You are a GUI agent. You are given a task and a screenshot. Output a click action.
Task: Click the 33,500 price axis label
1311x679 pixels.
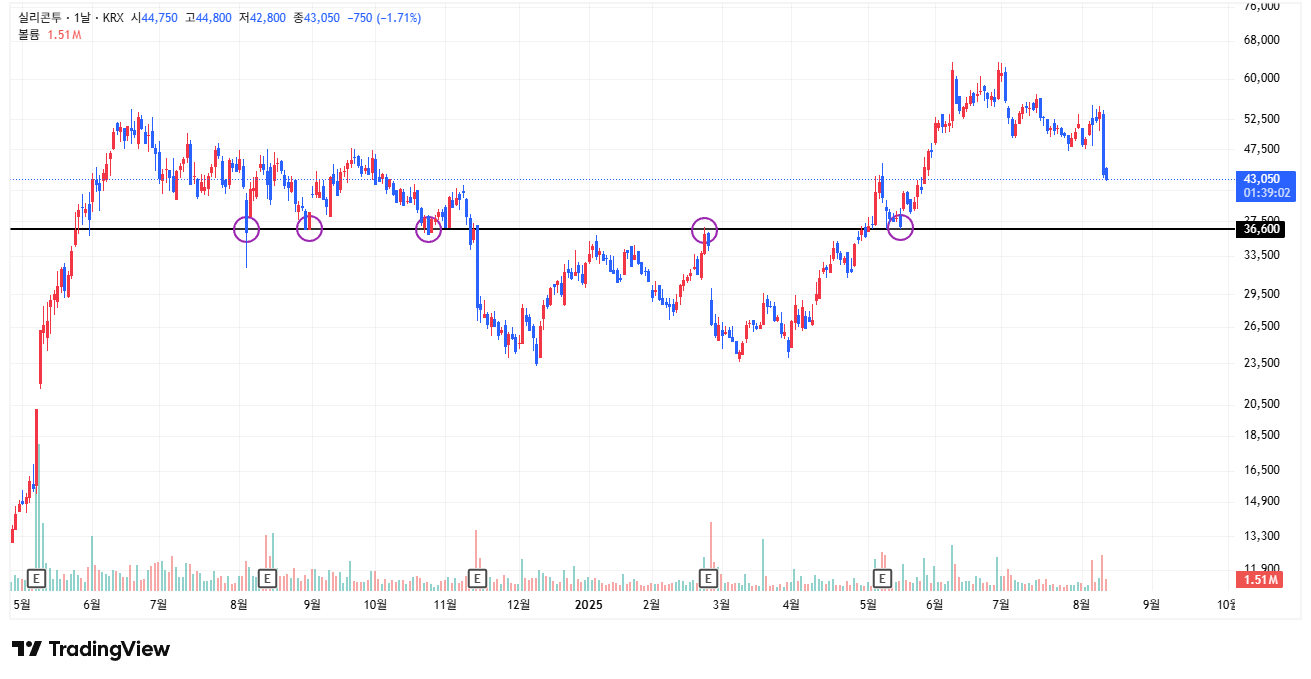coord(1262,255)
